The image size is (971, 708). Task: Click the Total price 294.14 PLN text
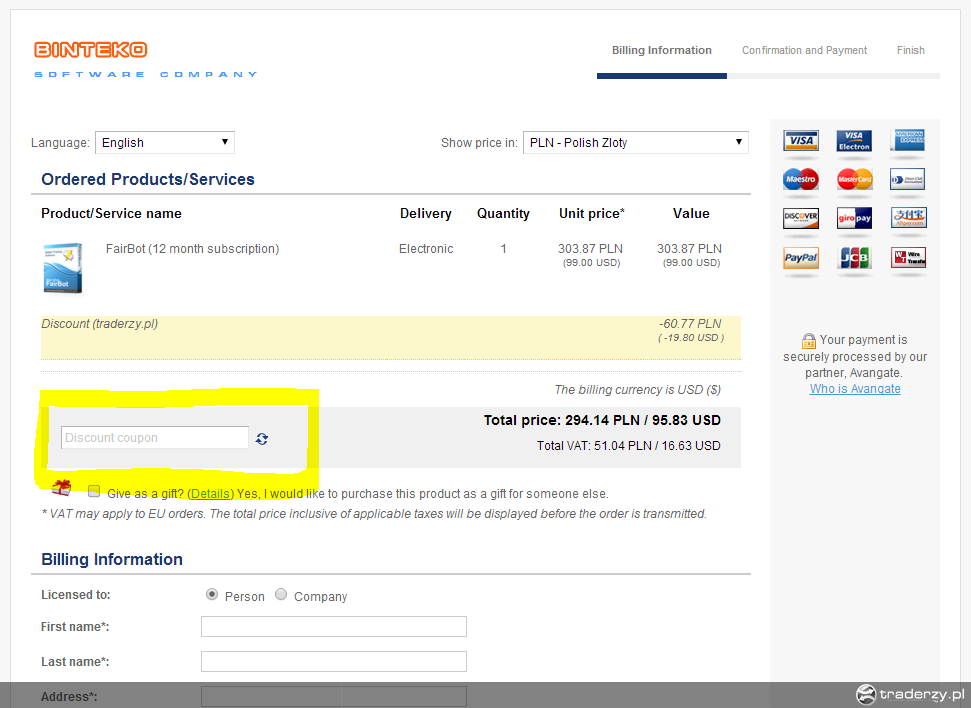pos(602,421)
